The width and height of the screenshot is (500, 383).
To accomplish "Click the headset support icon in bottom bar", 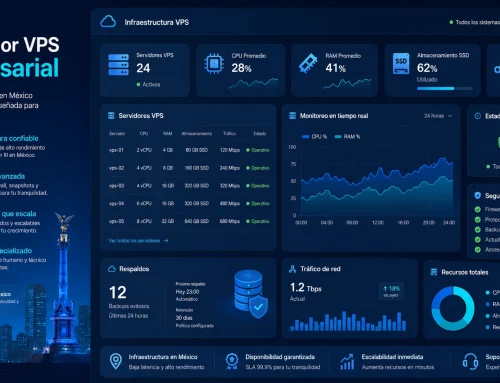I will (470, 361).
